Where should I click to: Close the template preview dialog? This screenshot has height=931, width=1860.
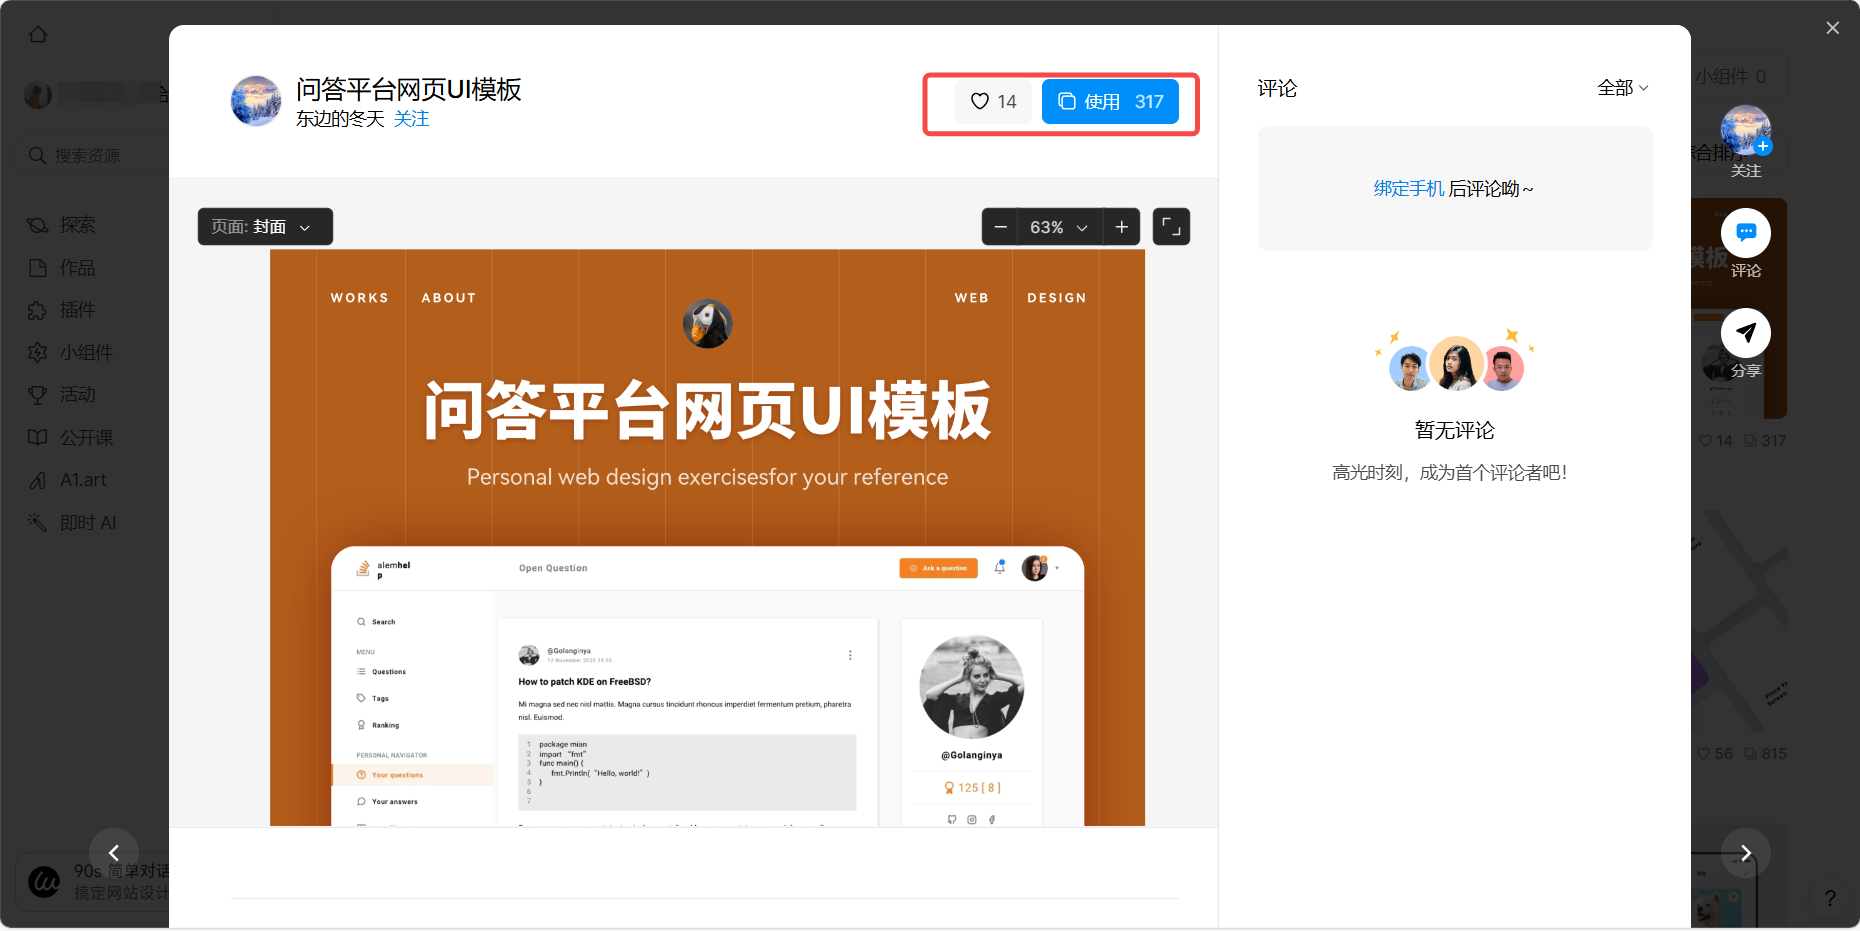click(x=1832, y=28)
